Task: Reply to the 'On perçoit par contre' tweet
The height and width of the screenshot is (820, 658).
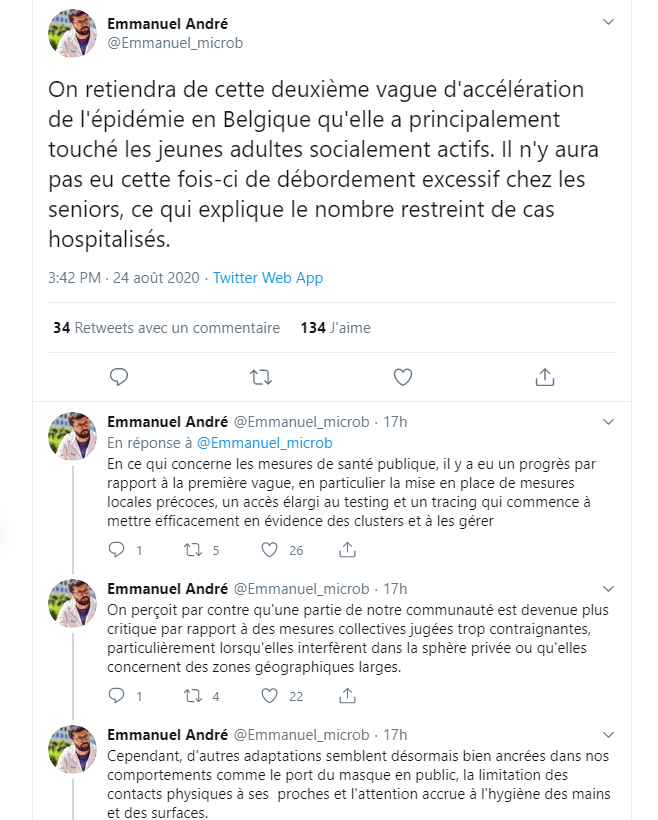Action: 116,696
